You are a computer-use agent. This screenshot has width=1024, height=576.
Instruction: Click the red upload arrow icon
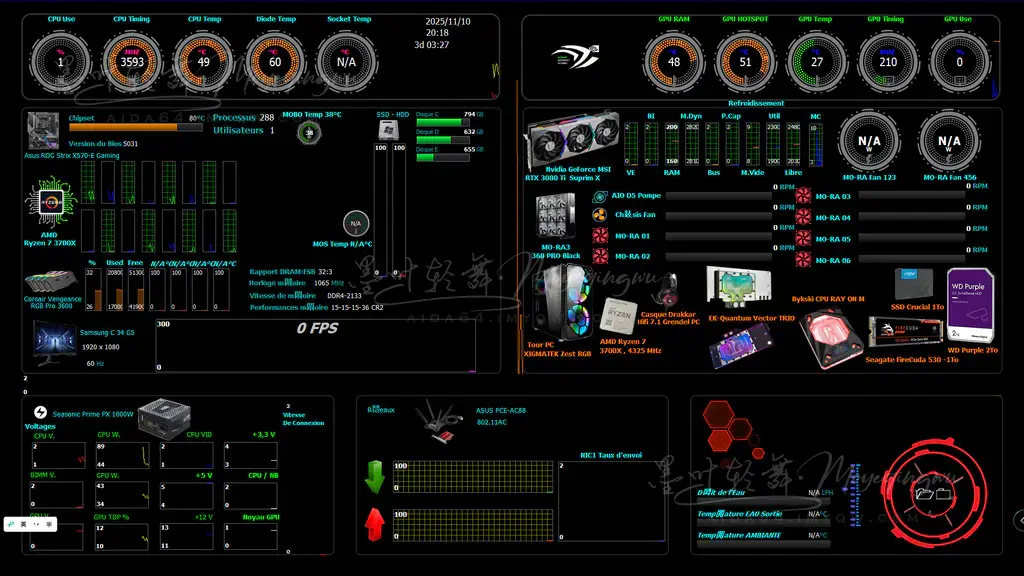point(374,523)
